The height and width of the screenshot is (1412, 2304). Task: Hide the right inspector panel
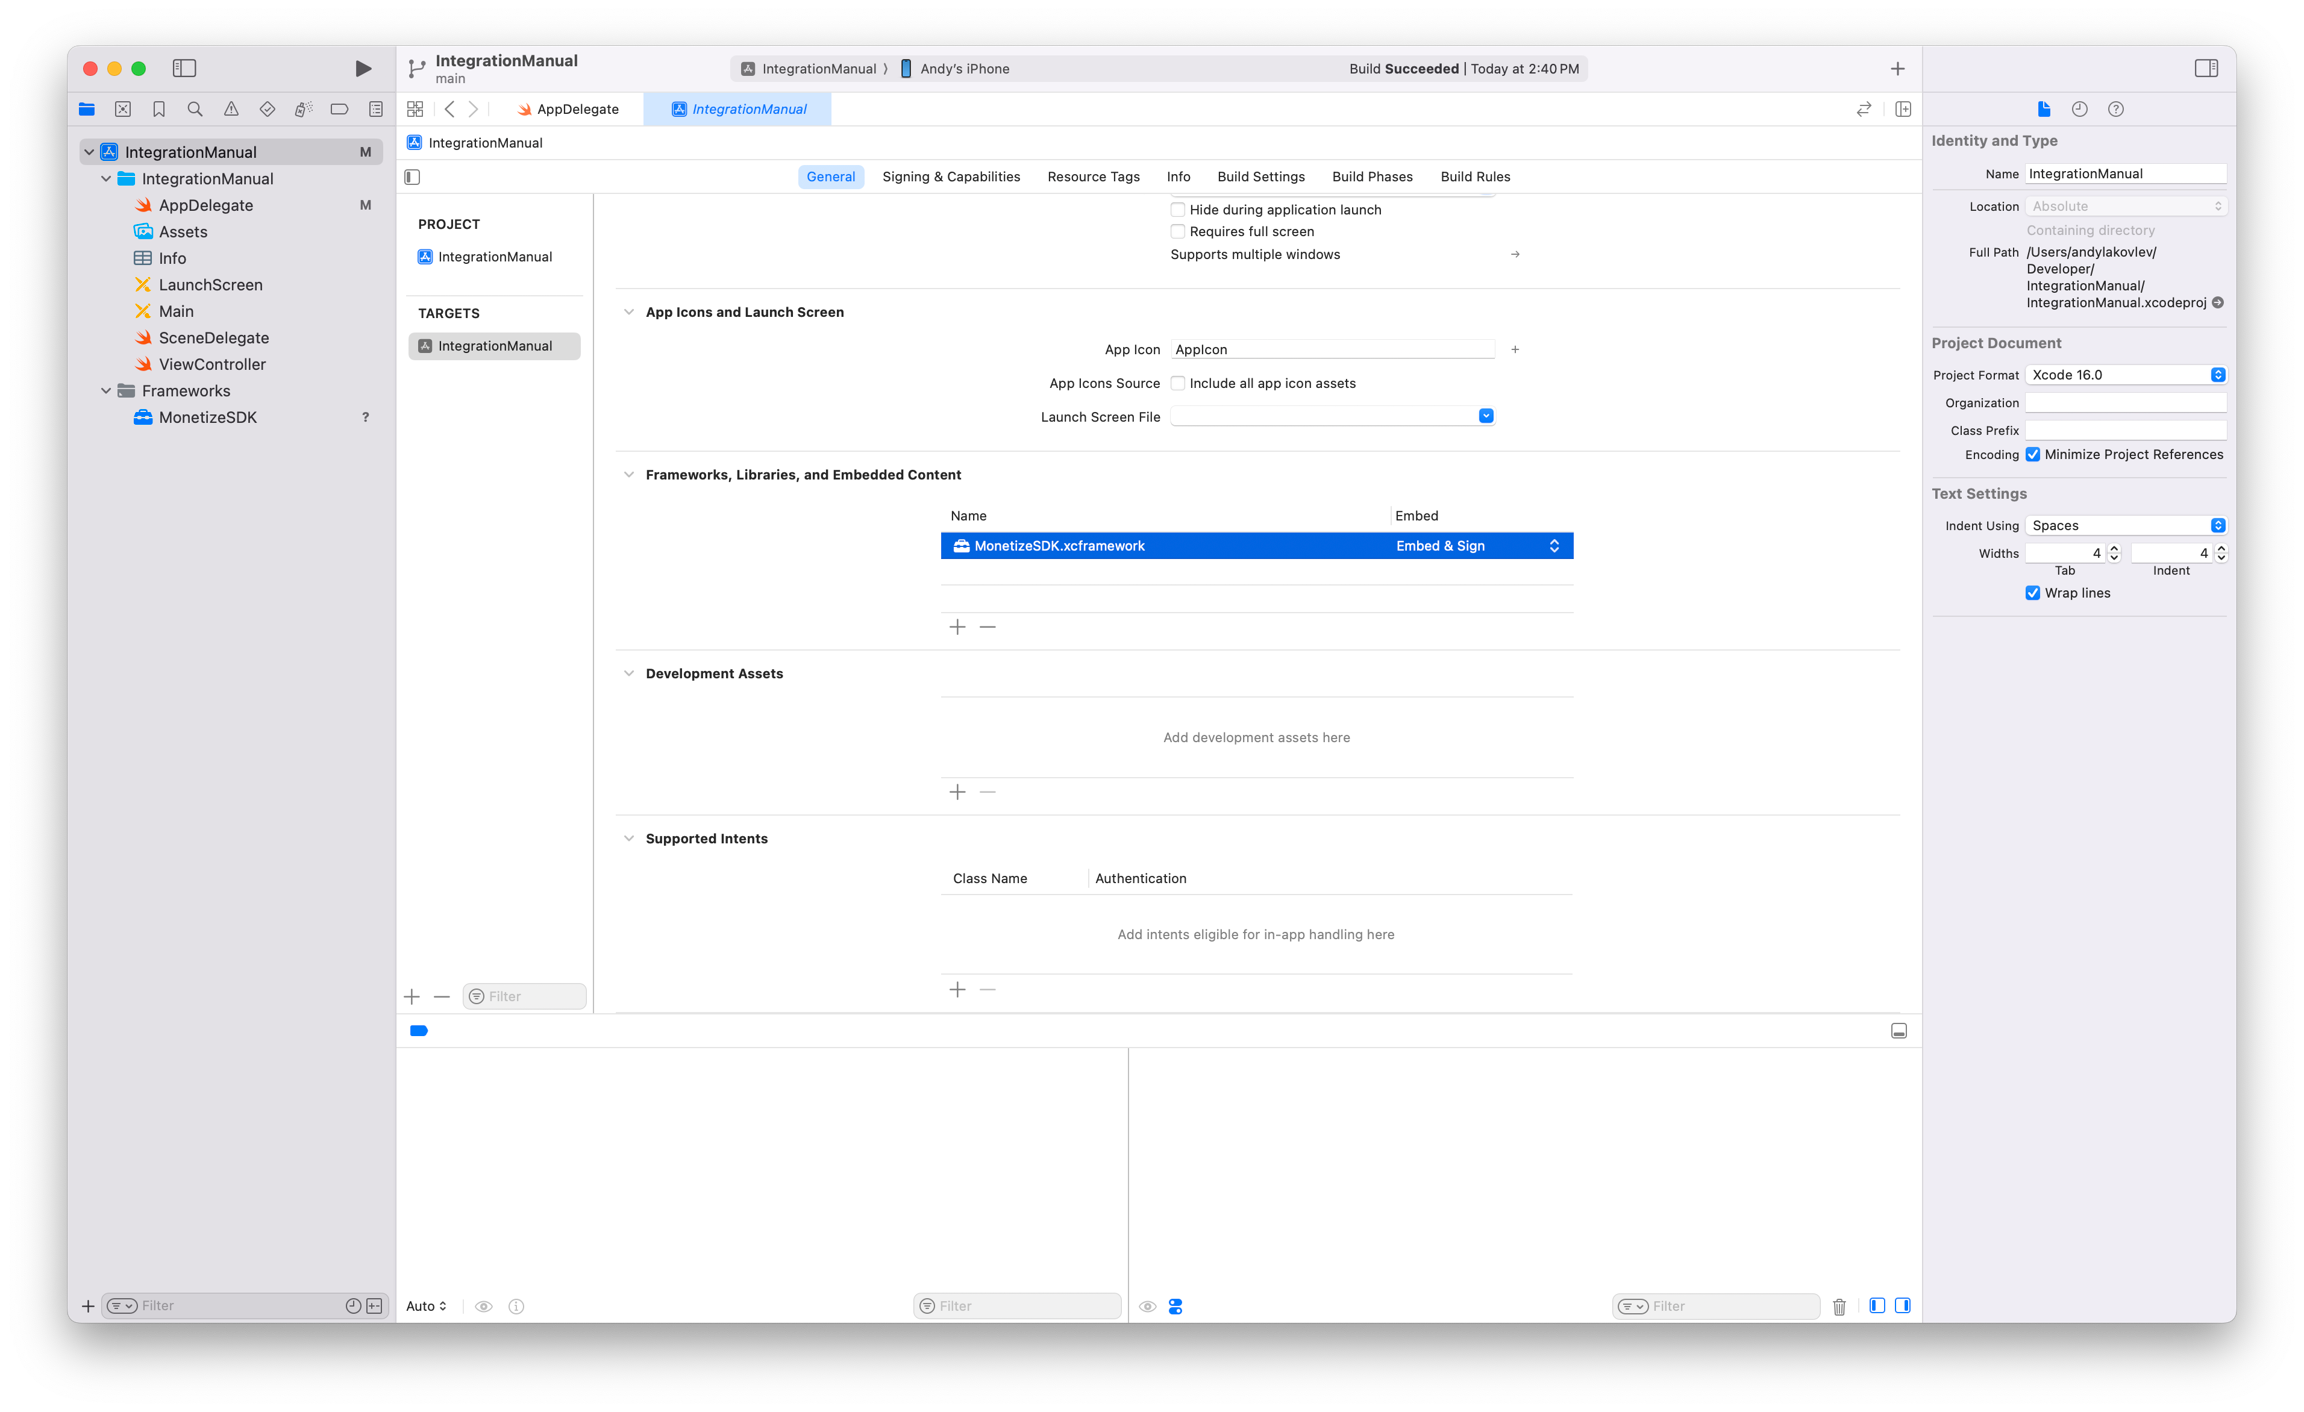click(x=2206, y=68)
